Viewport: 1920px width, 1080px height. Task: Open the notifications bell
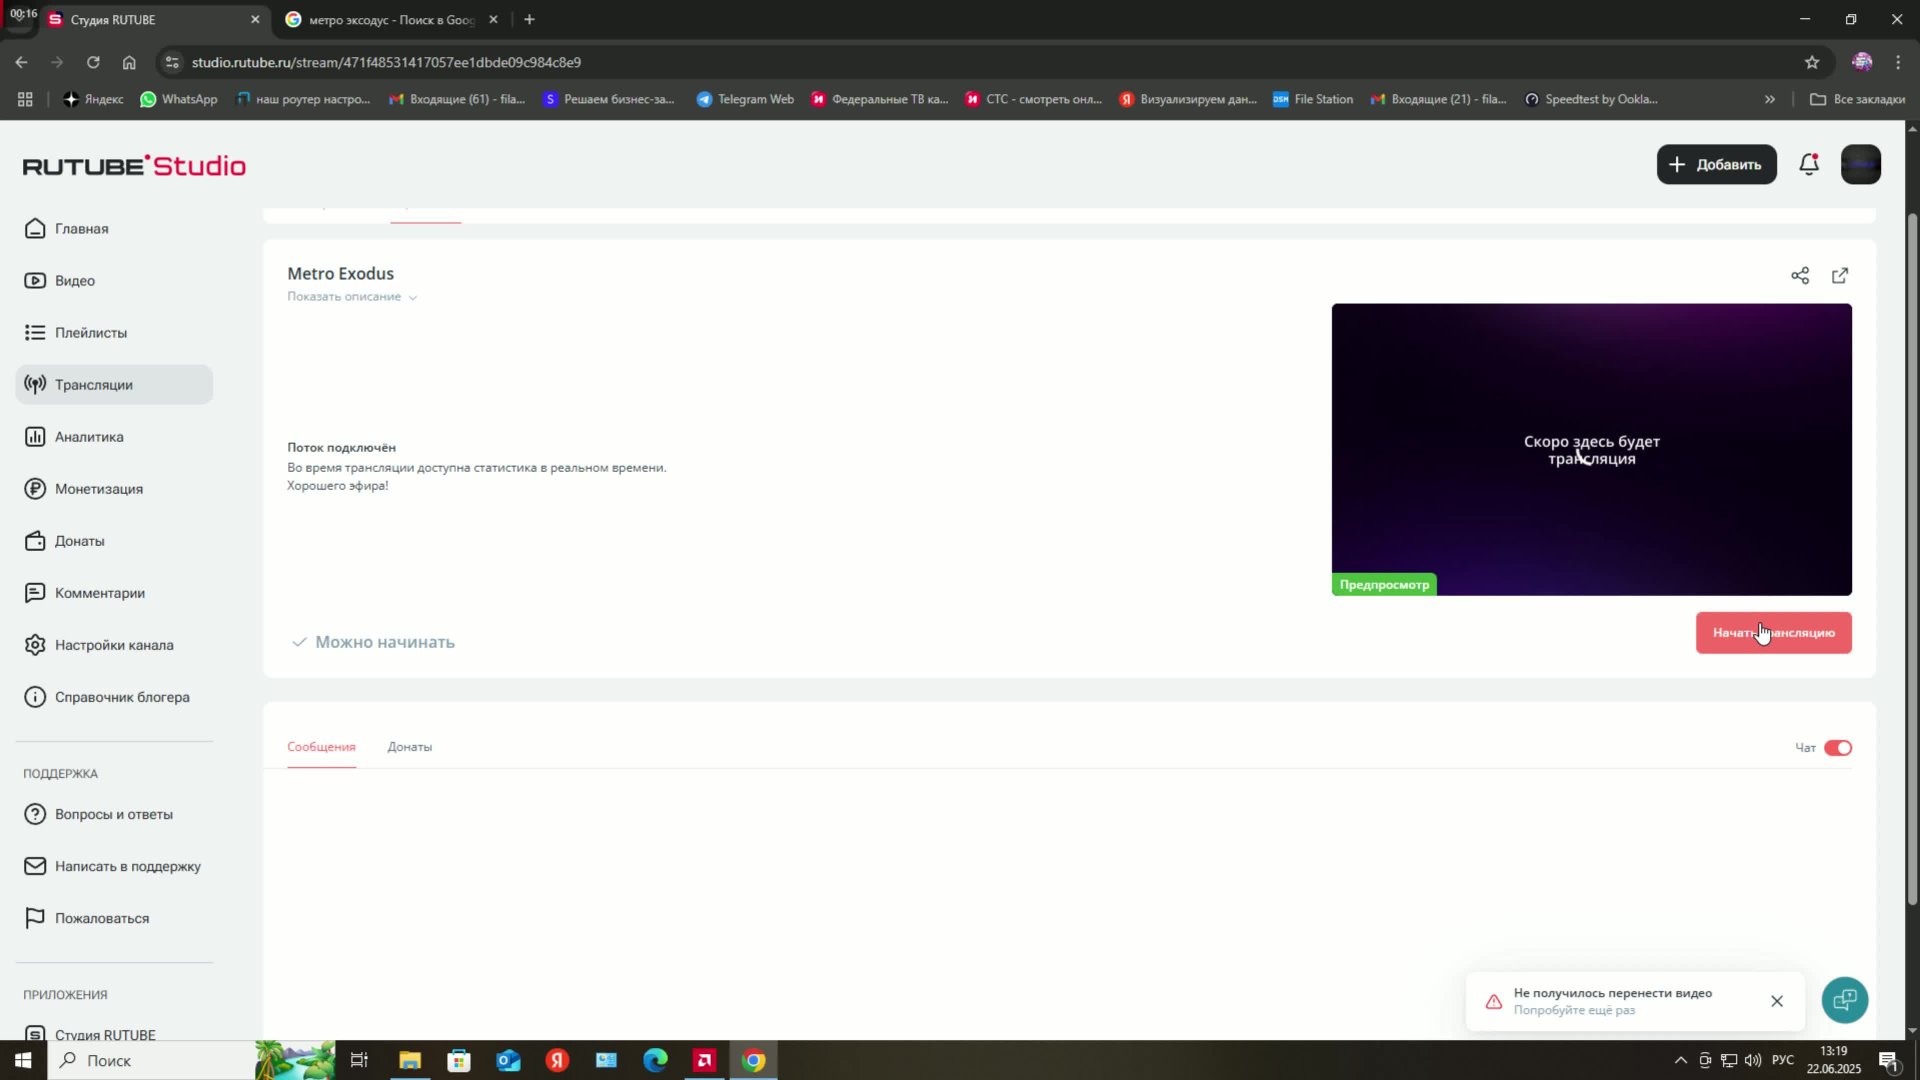point(1808,164)
